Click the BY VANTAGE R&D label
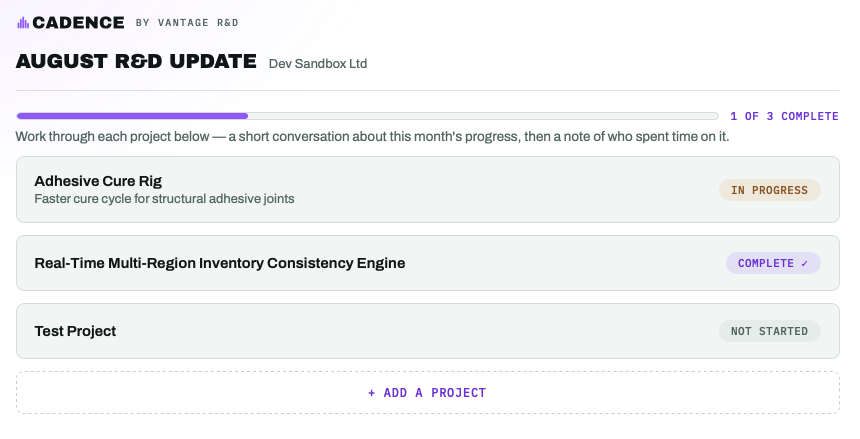The width and height of the screenshot is (860, 439). coord(187,23)
